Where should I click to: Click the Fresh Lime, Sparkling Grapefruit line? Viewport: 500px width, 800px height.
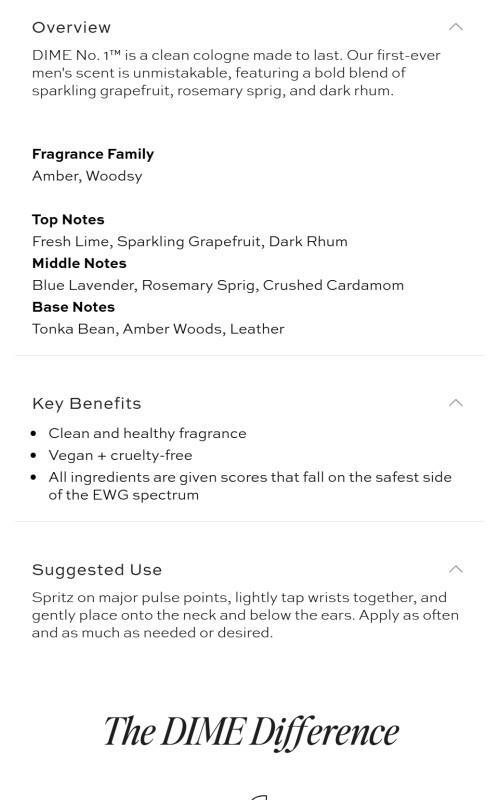click(190, 241)
